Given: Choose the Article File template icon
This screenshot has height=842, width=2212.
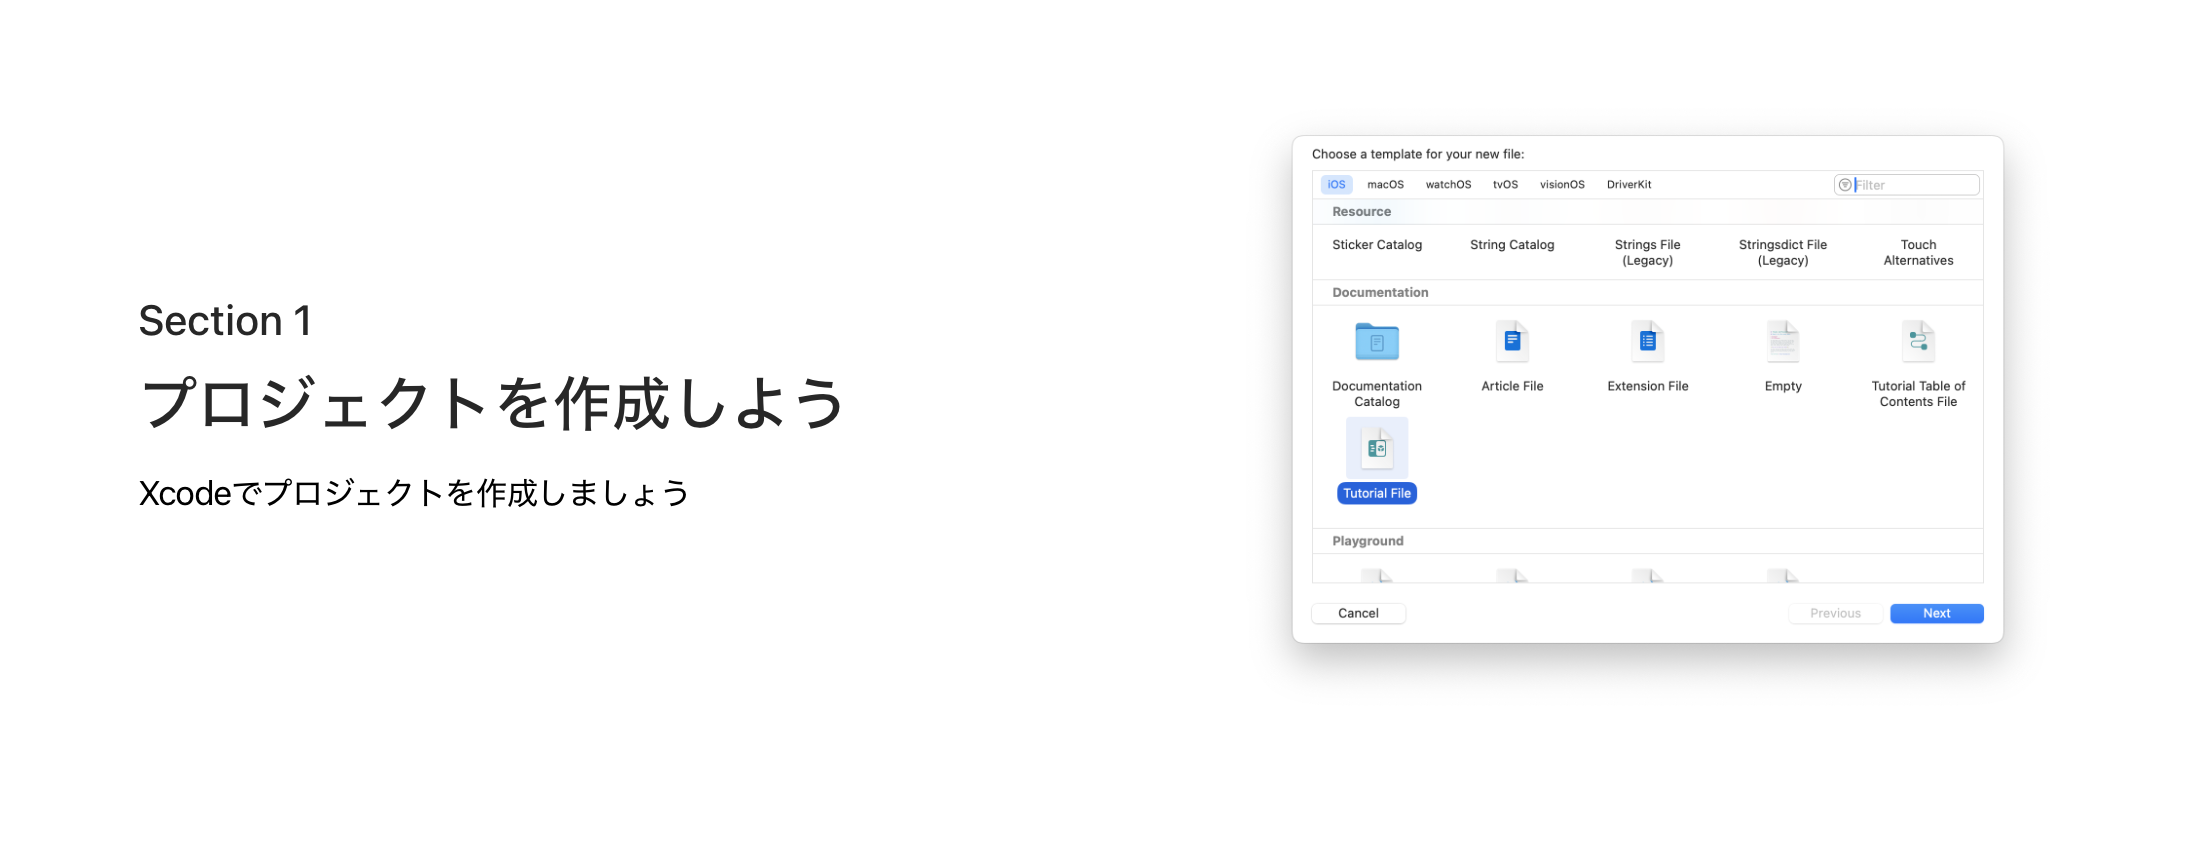Looking at the screenshot, I should pos(1512,342).
